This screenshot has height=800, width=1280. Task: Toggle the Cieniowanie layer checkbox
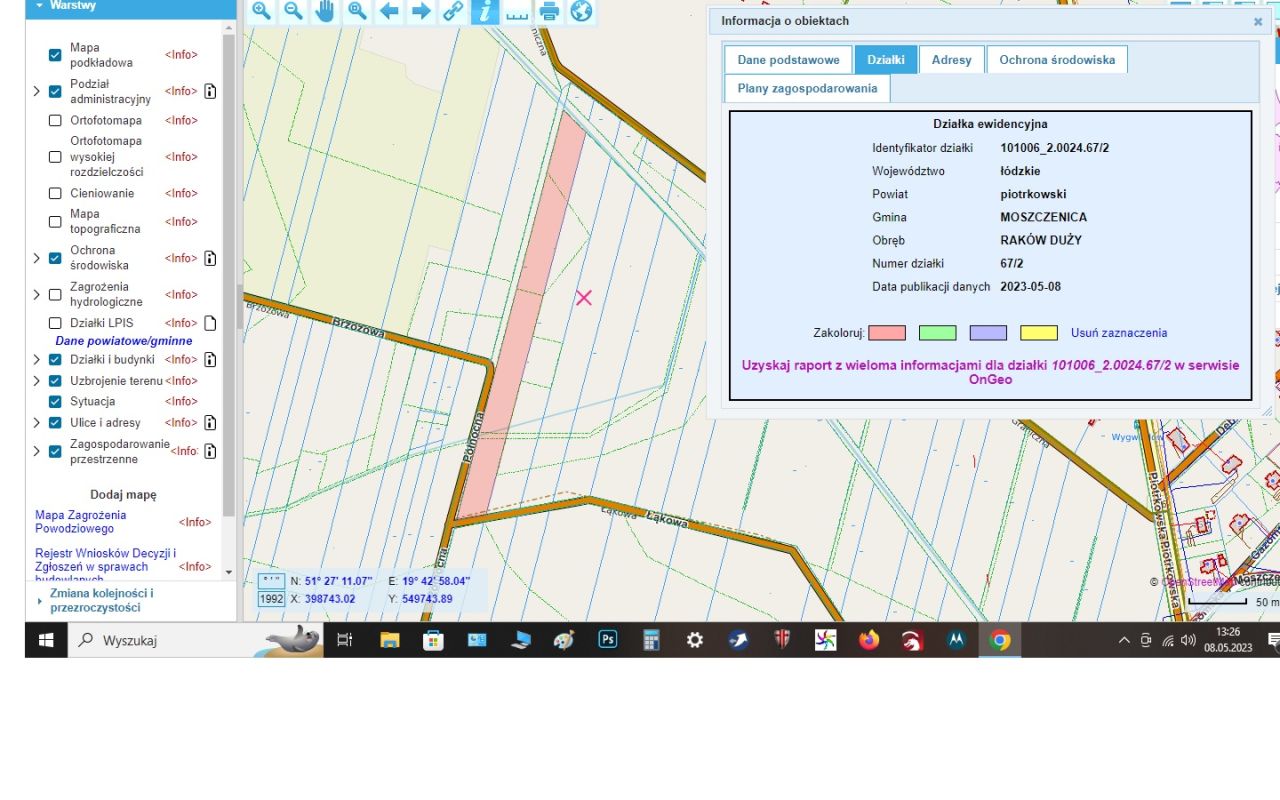(x=55, y=193)
